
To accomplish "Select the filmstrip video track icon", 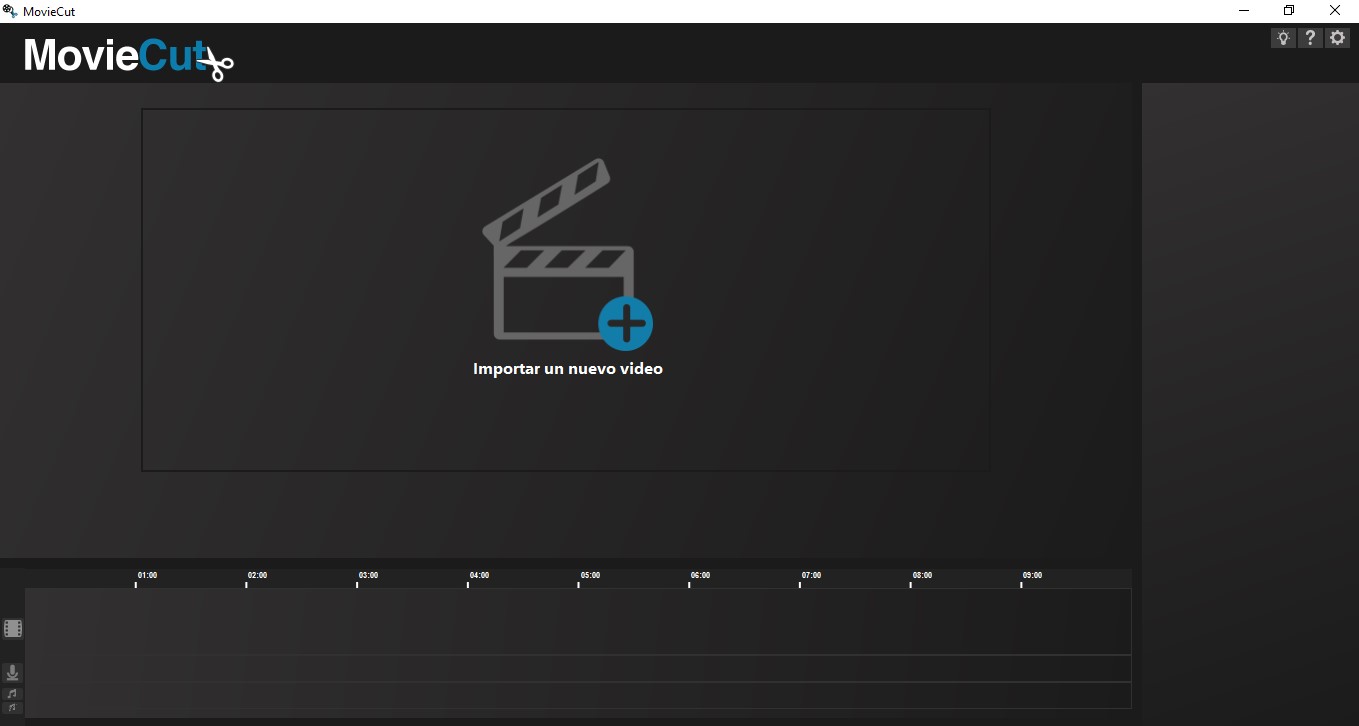I will click(12, 628).
